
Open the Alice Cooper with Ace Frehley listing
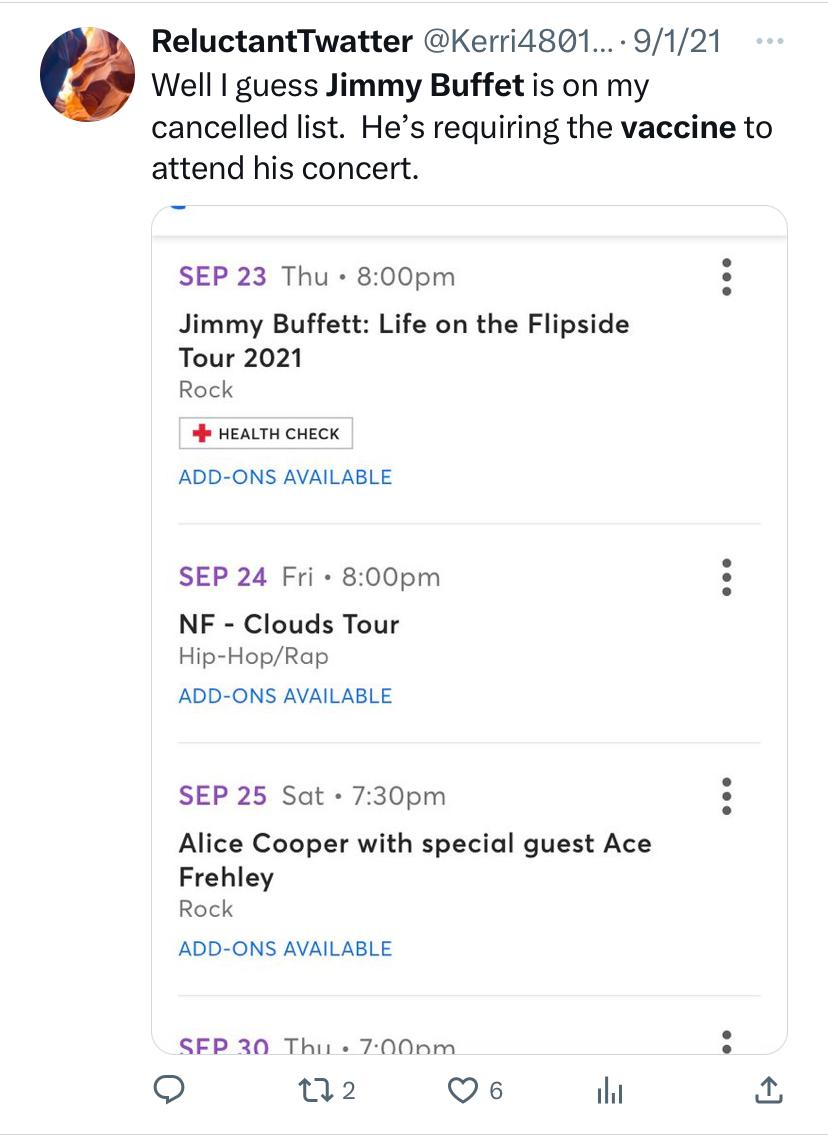[x=415, y=860]
